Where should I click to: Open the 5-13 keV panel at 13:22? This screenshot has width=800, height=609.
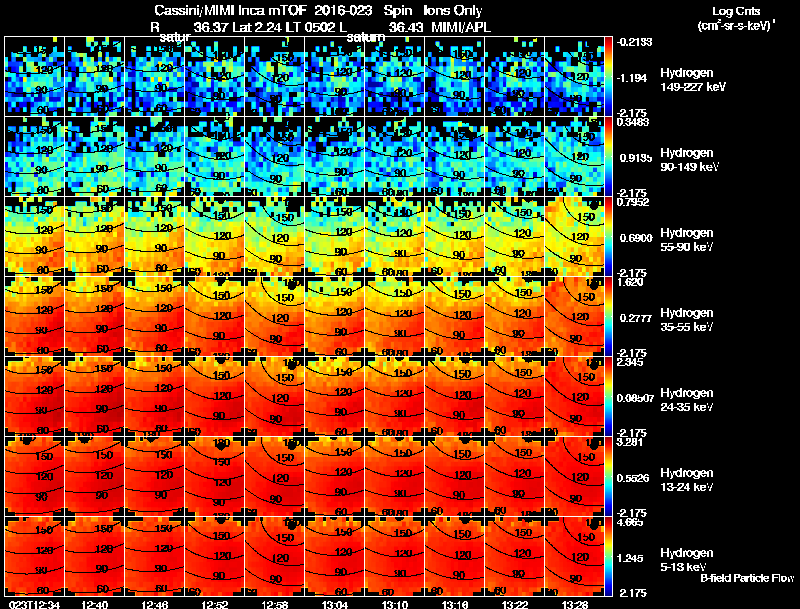[515, 557]
